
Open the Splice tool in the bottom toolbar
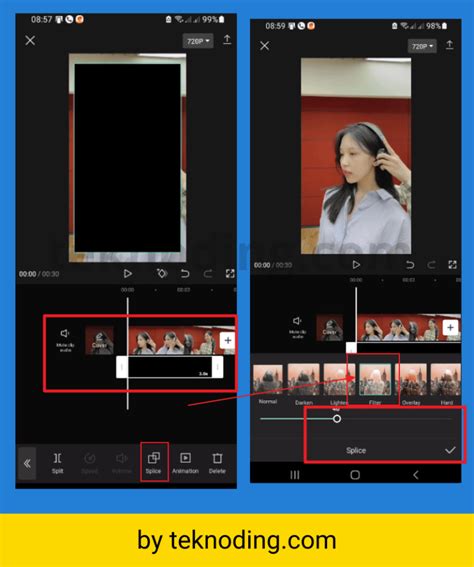pos(153,463)
